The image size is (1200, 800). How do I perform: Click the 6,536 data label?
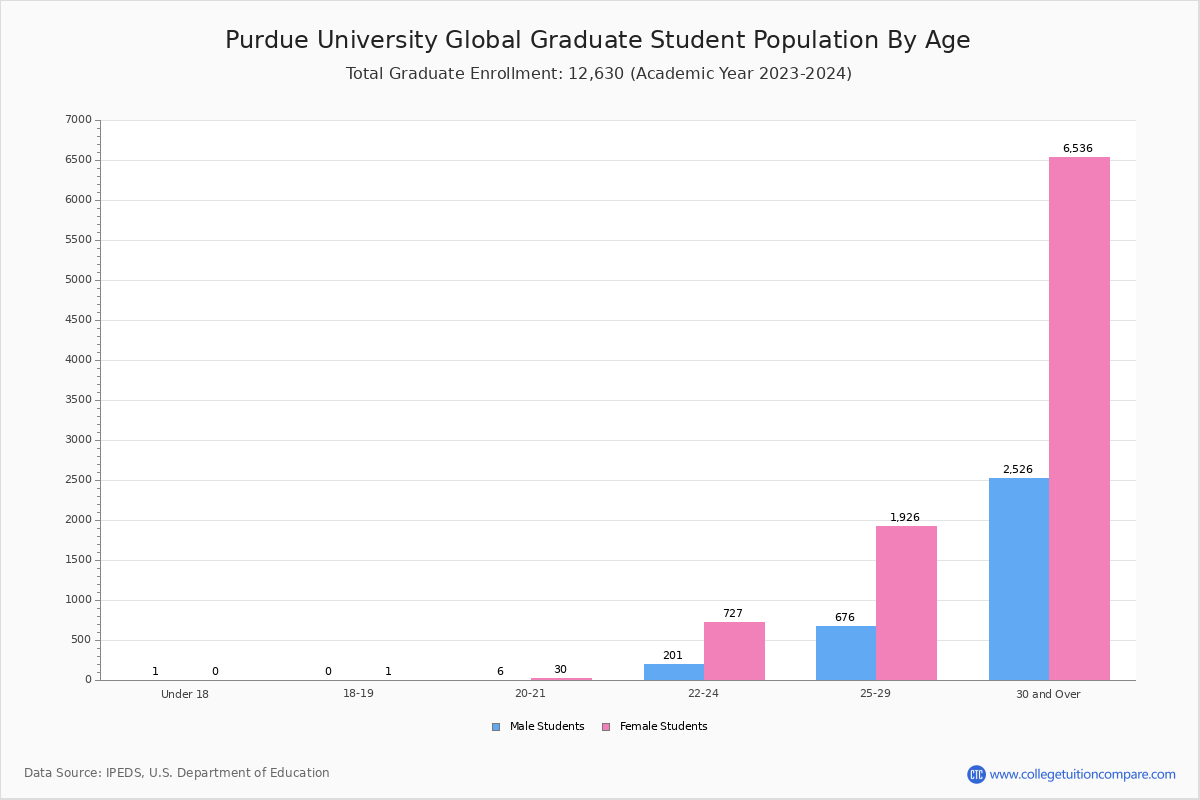(1077, 149)
